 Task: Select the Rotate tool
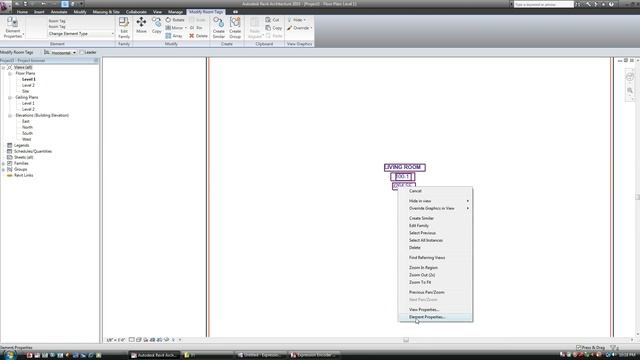coord(175,20)
